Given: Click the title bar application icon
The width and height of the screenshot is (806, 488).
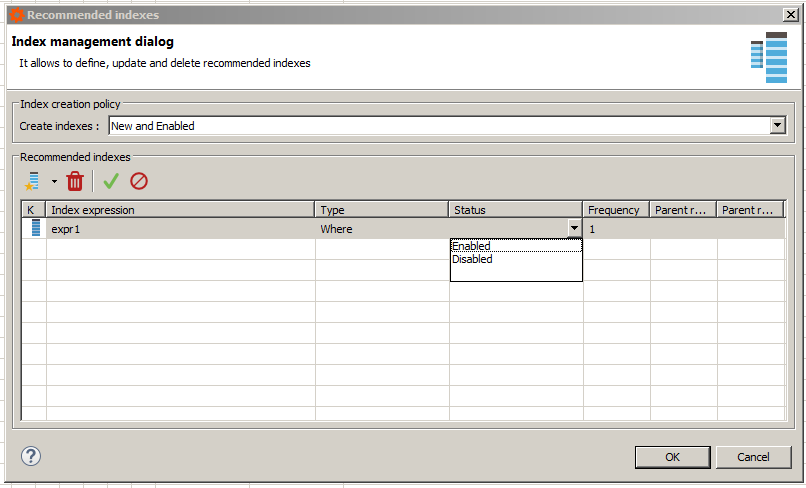Looking at the screenshot, I should (17, 15).
